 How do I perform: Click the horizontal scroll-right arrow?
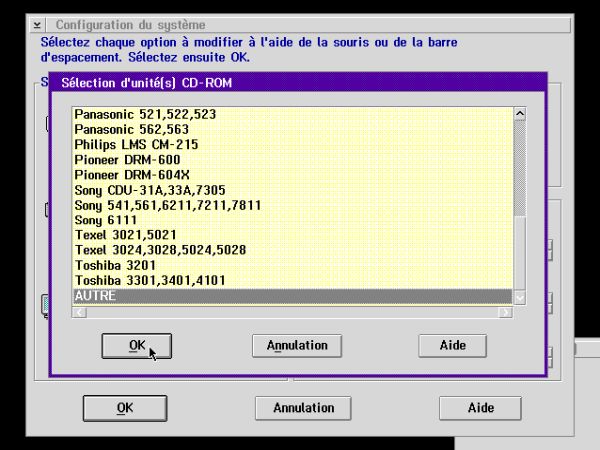[x=505, y=313]
